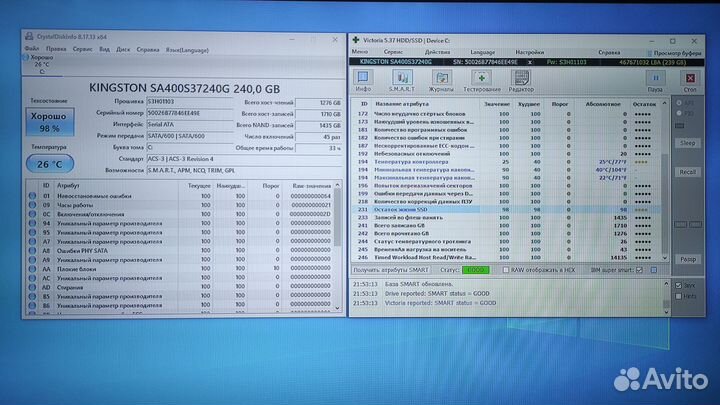Click the Интерфейс field Serial ATA
Viewport: 720px width, 405px height.
(189, 124)
